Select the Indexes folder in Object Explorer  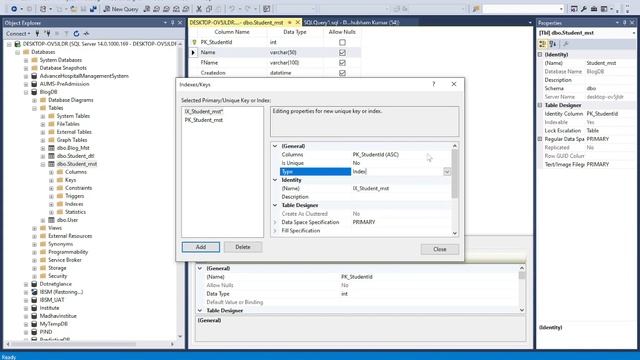[x=74, y=204]
